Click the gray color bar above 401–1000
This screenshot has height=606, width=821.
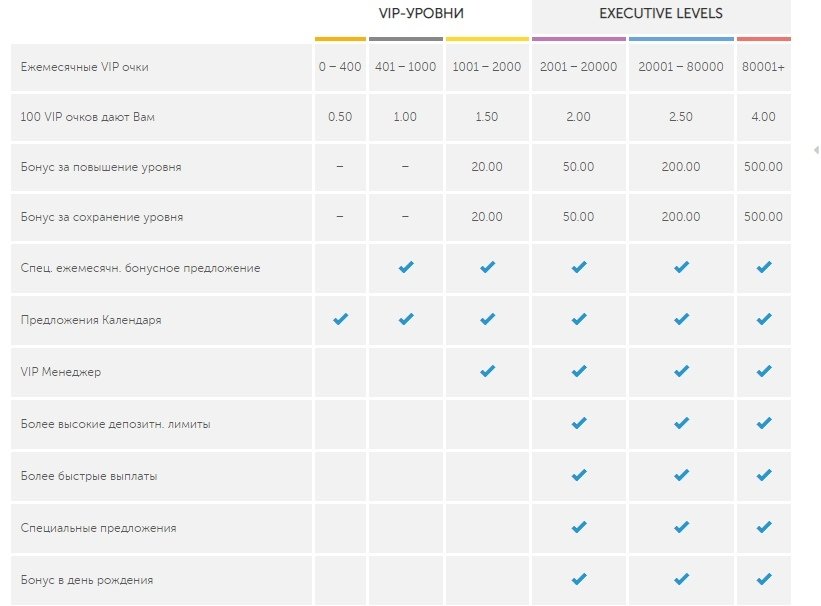(x=406, y=39)
